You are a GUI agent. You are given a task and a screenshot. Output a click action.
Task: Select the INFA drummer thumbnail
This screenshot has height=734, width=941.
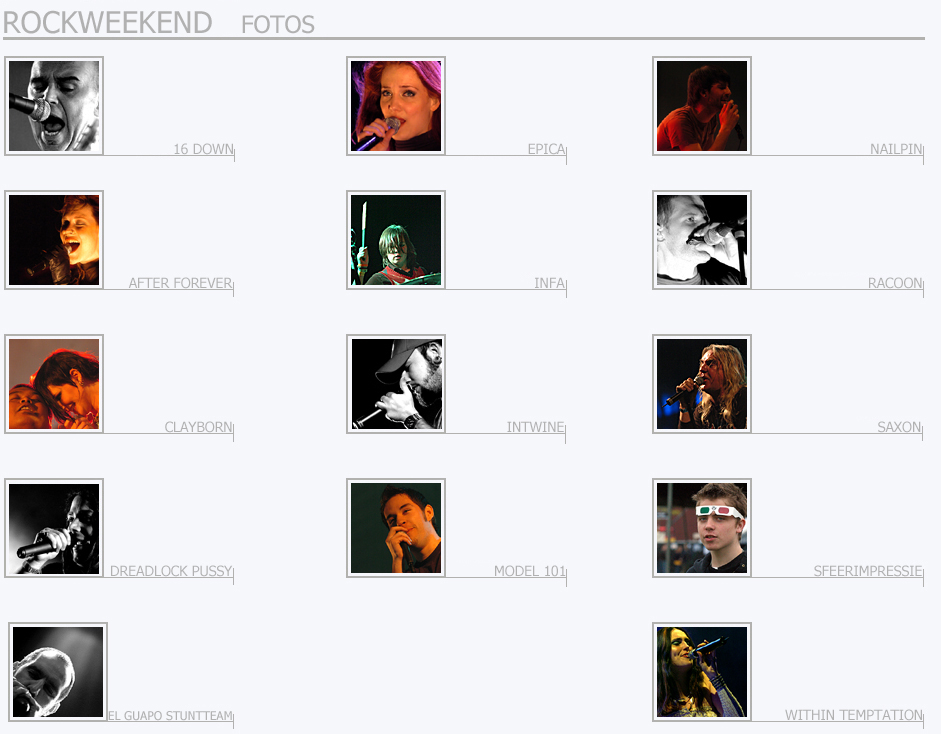396,240
